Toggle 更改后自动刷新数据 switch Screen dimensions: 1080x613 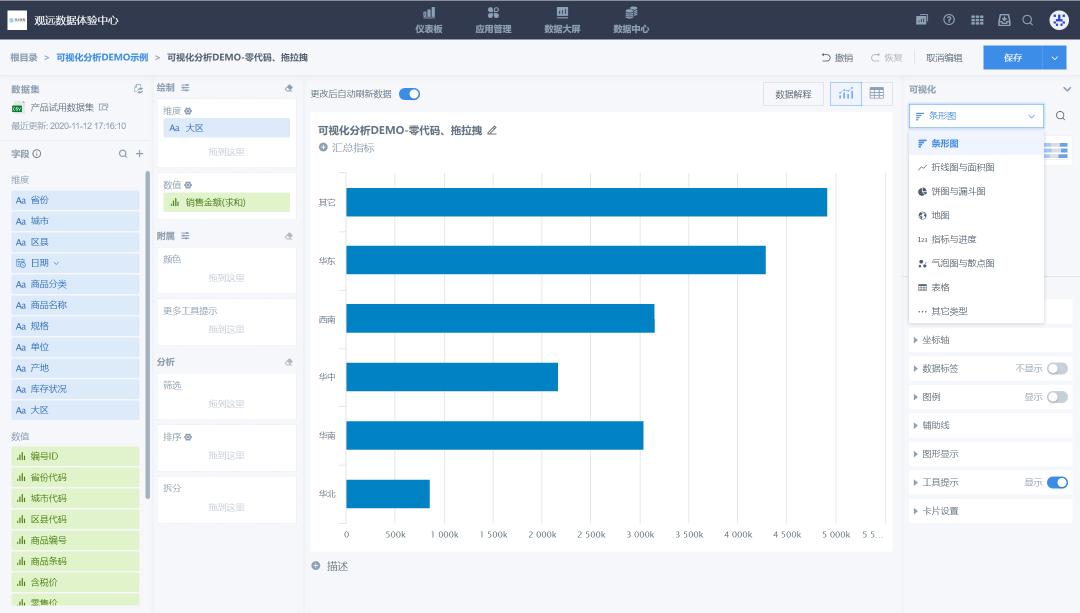(x=409, y=94)
